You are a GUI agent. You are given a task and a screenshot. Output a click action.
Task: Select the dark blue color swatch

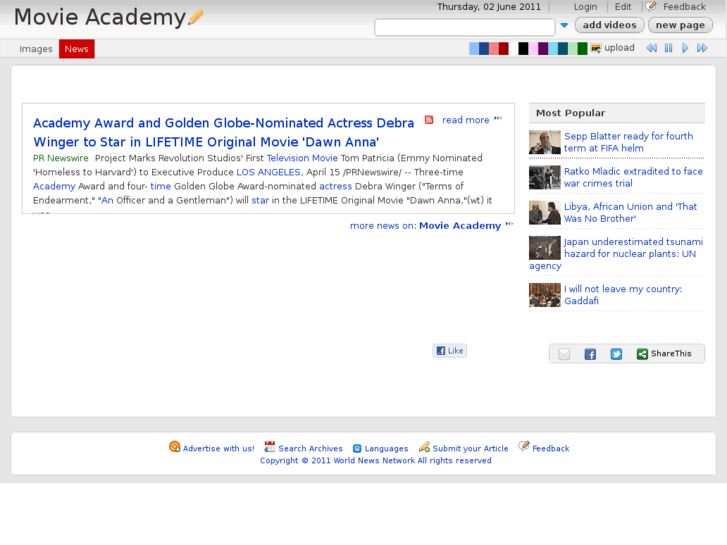tap(484, 49)
